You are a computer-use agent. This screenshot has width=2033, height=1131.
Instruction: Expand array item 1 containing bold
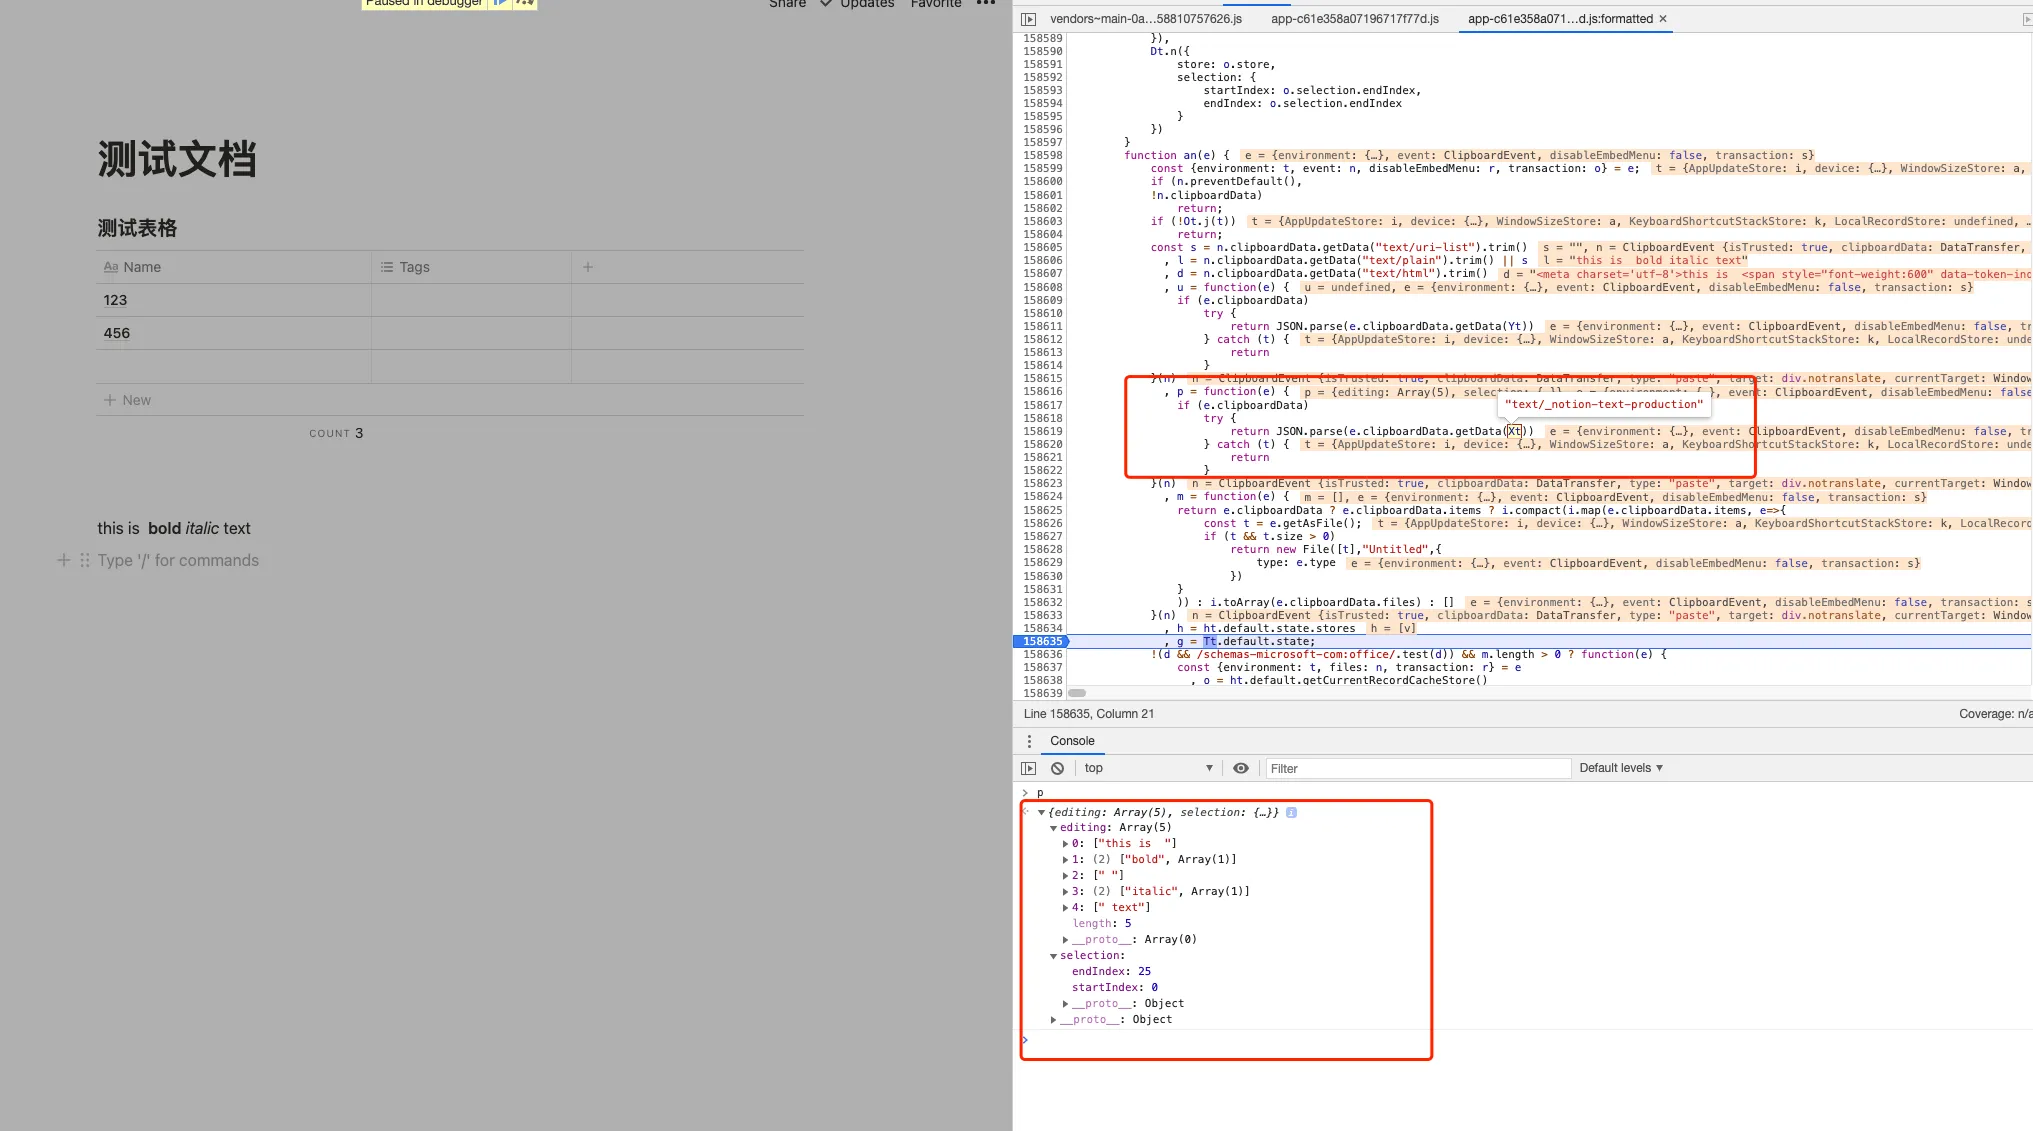[1065, 860]
